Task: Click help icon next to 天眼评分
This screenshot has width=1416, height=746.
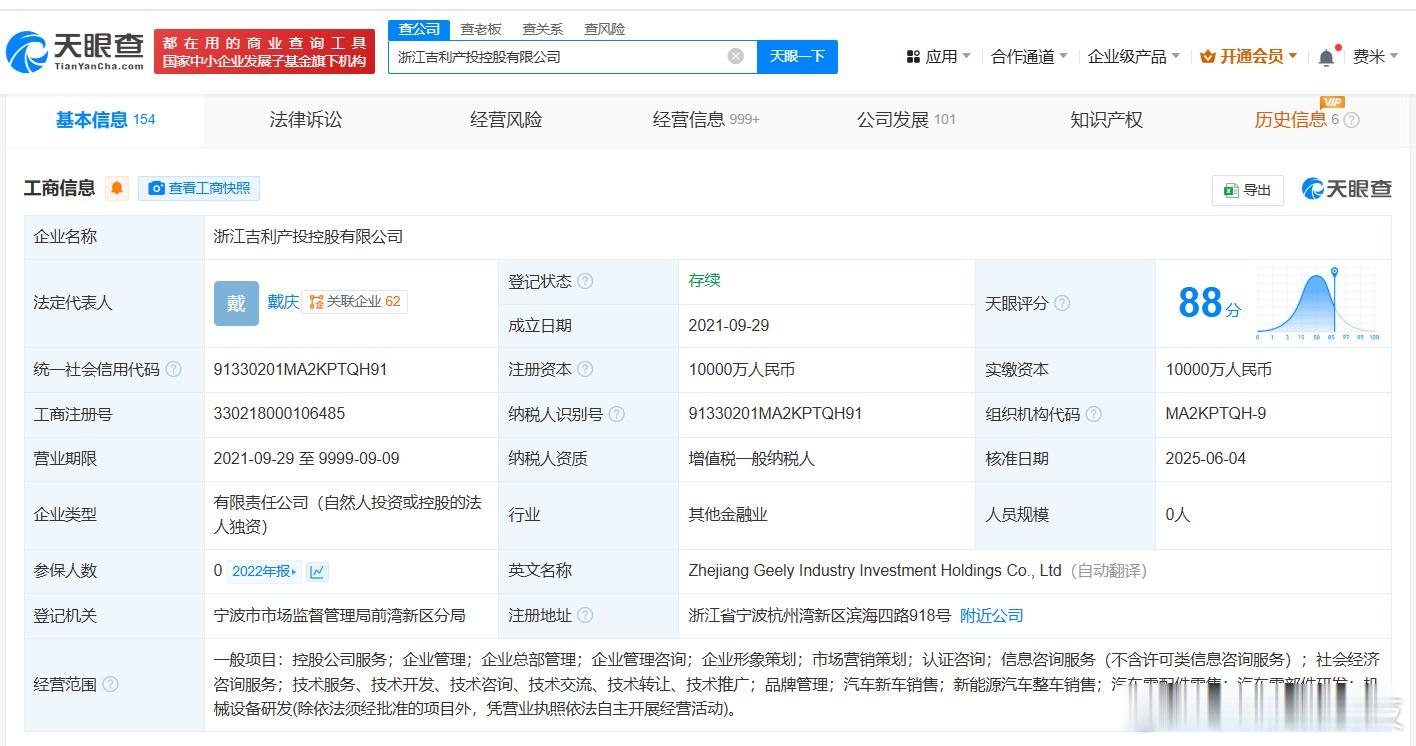Action: [x=1062, y=303]
